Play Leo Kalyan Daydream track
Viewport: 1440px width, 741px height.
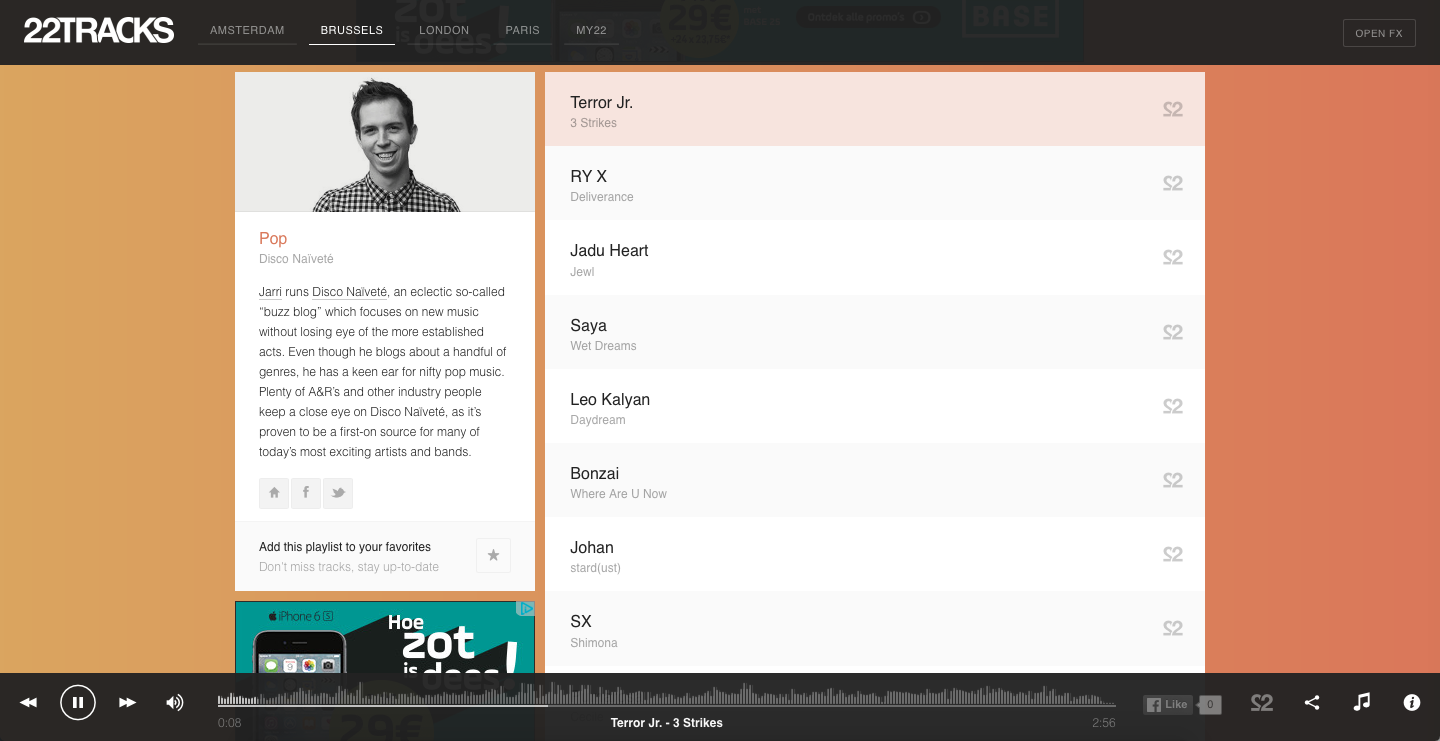[875, 406]
